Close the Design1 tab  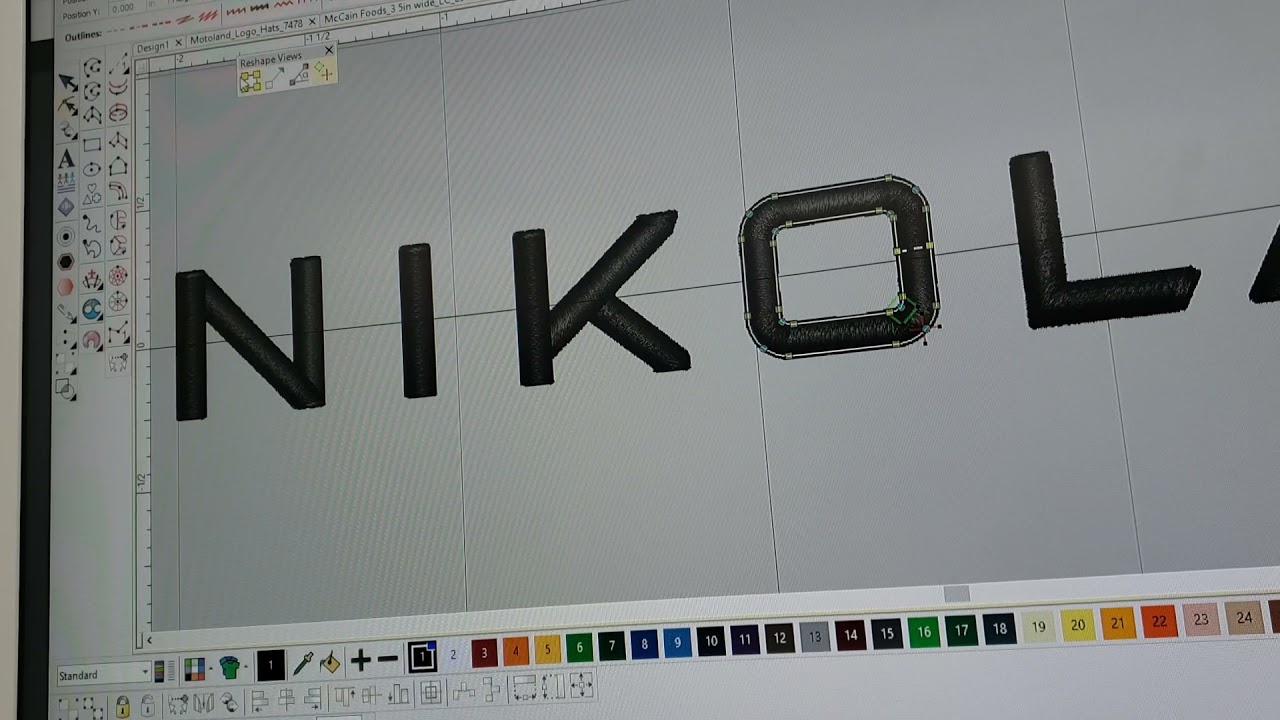(x=178, y=43)
